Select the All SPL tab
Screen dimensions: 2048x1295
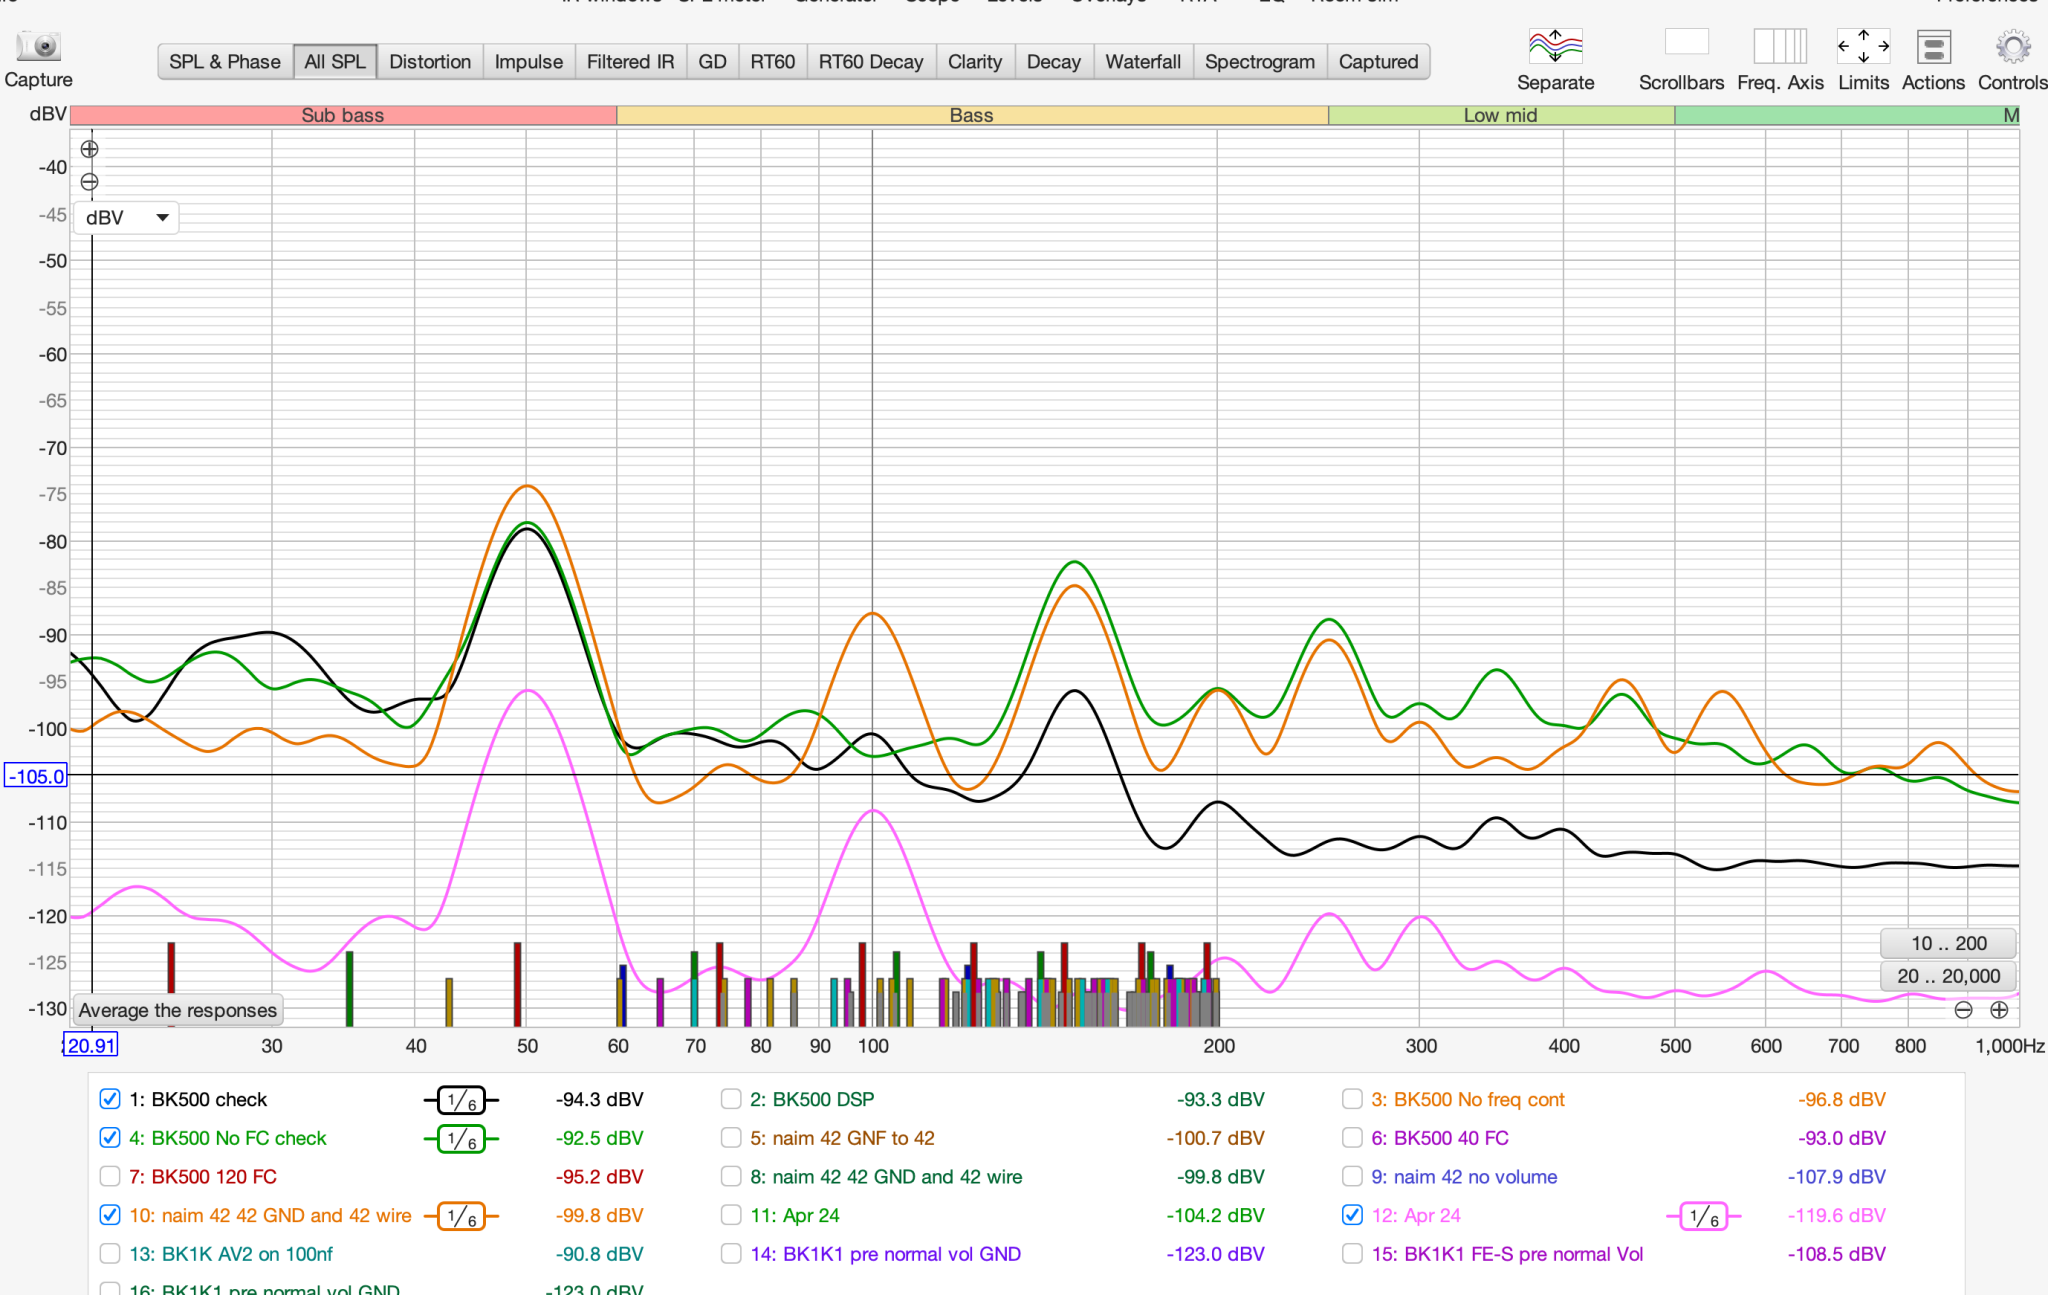[335, 62]
